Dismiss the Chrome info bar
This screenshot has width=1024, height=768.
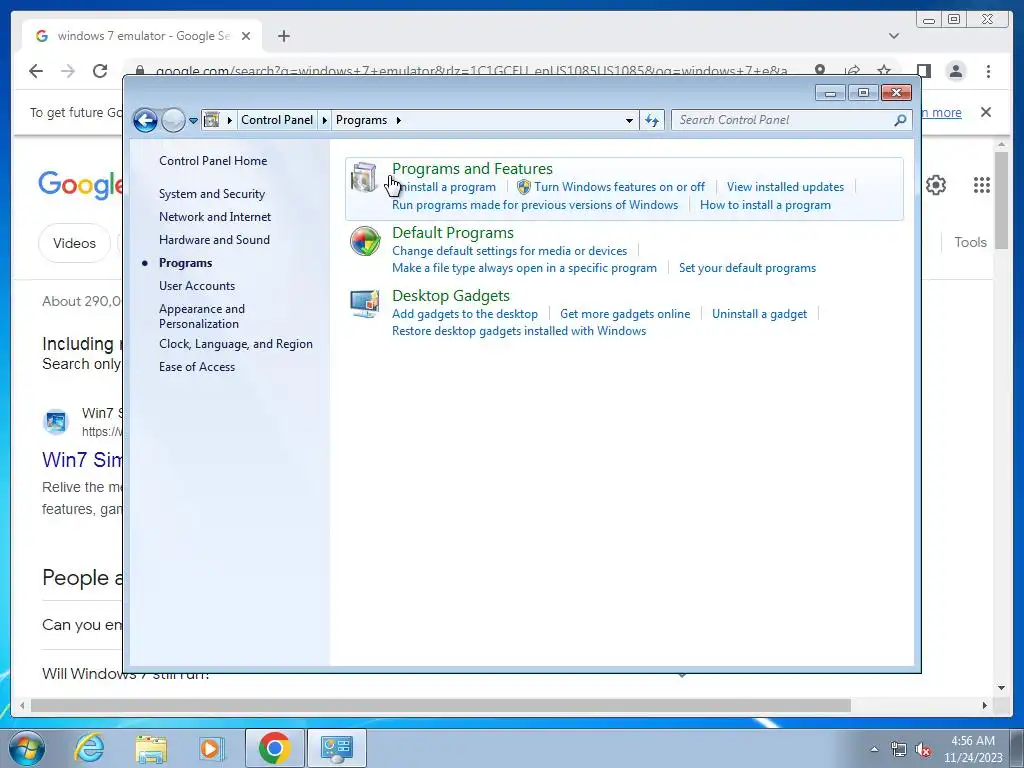[986, 112]
